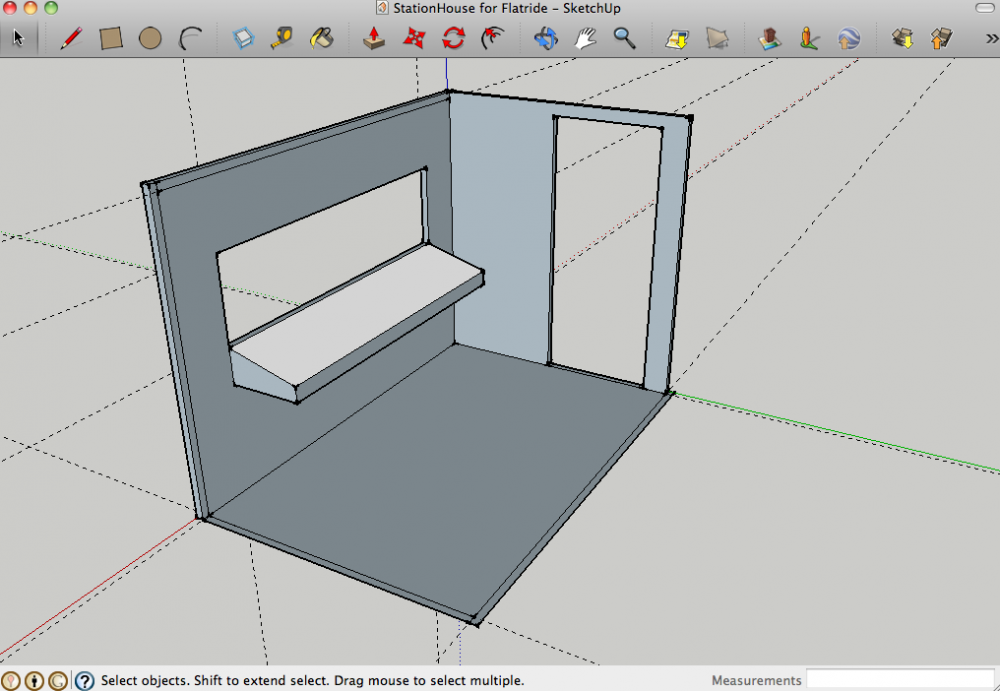Click into the Measurements input box
Image resolution: width=1000 pixels, height=691 pixels.
[900, 680]
